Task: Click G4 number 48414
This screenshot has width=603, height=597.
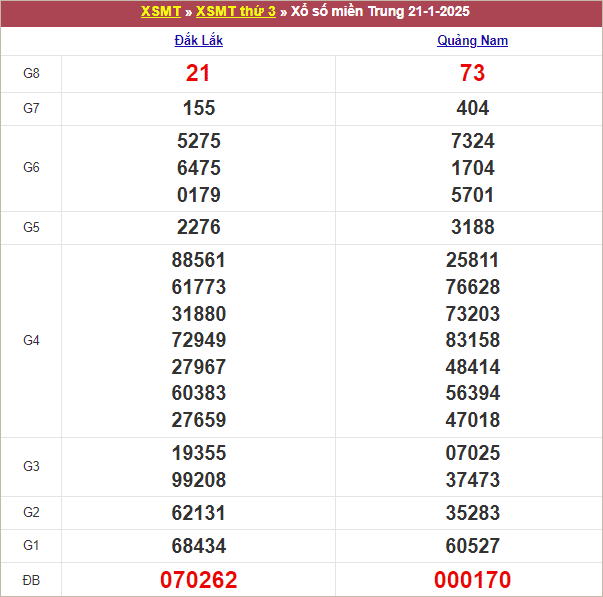Action: coord(473,367)
